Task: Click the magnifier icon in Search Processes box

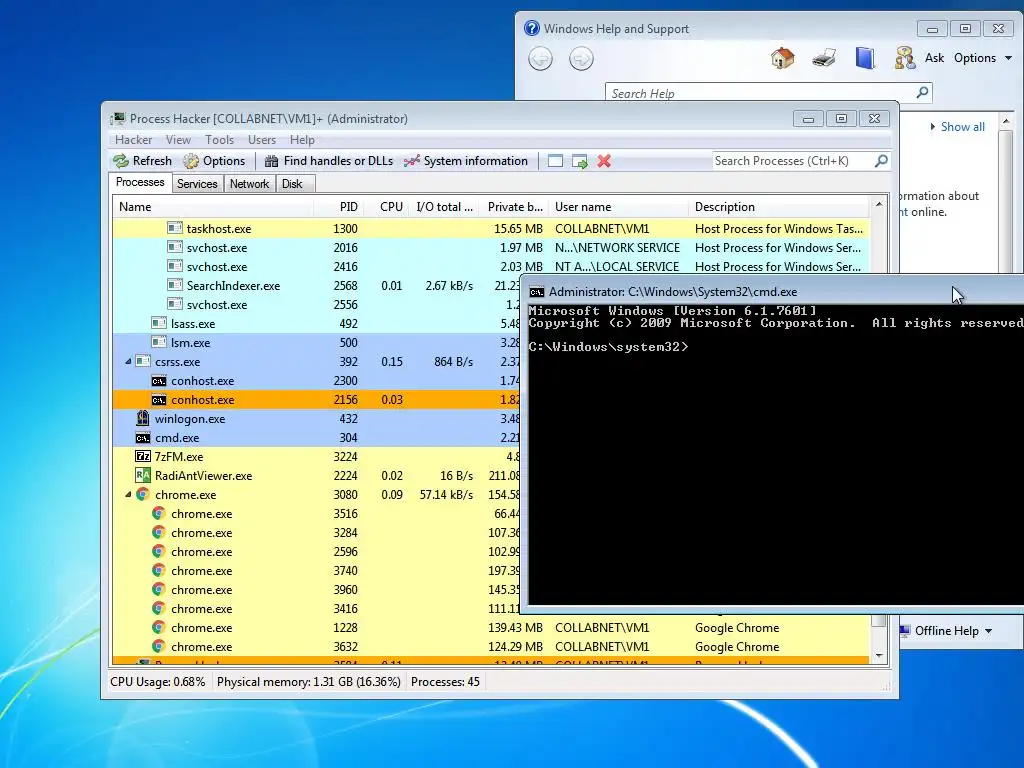Action: (x=881, y=161)
